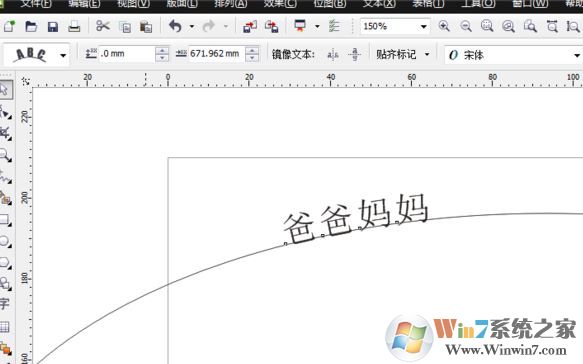Open the Print dialog via printer icon
This screenshot has height=364, width=583.
click(74, 27)
